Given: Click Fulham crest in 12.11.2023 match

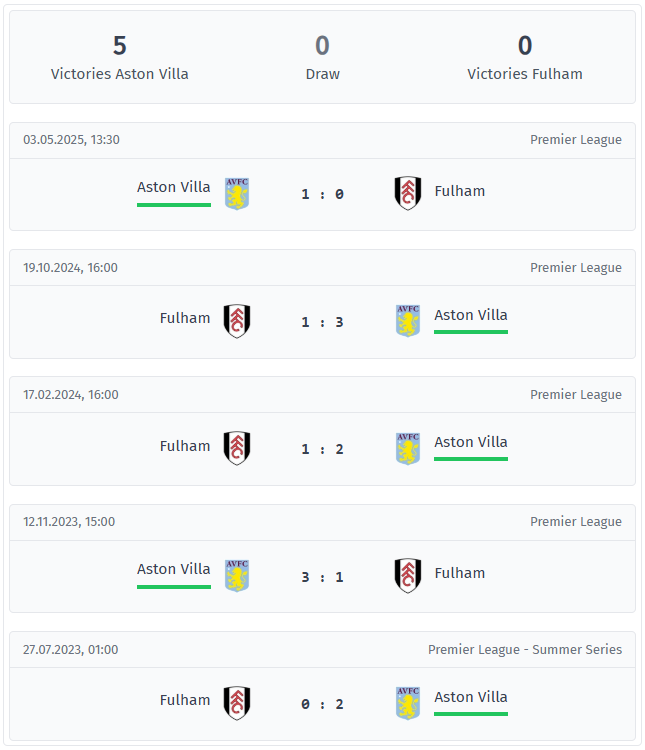Looking at the screenshot, I should pos(407,575).
